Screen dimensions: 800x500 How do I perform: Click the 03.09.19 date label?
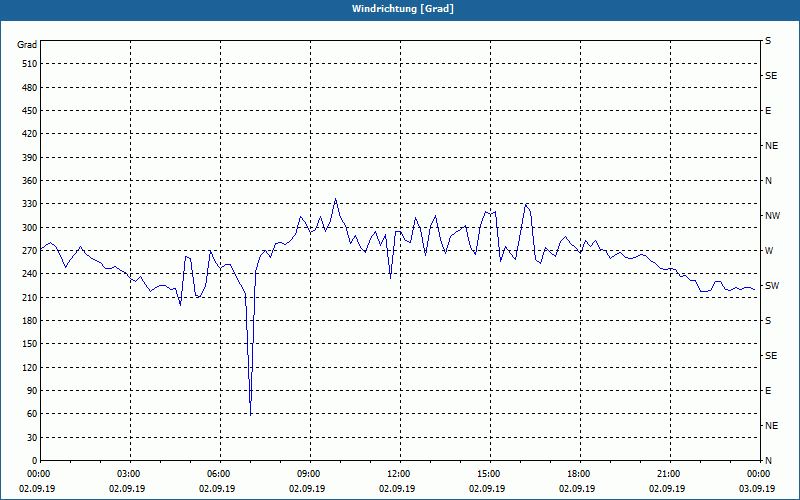click(x=757, y=489)
